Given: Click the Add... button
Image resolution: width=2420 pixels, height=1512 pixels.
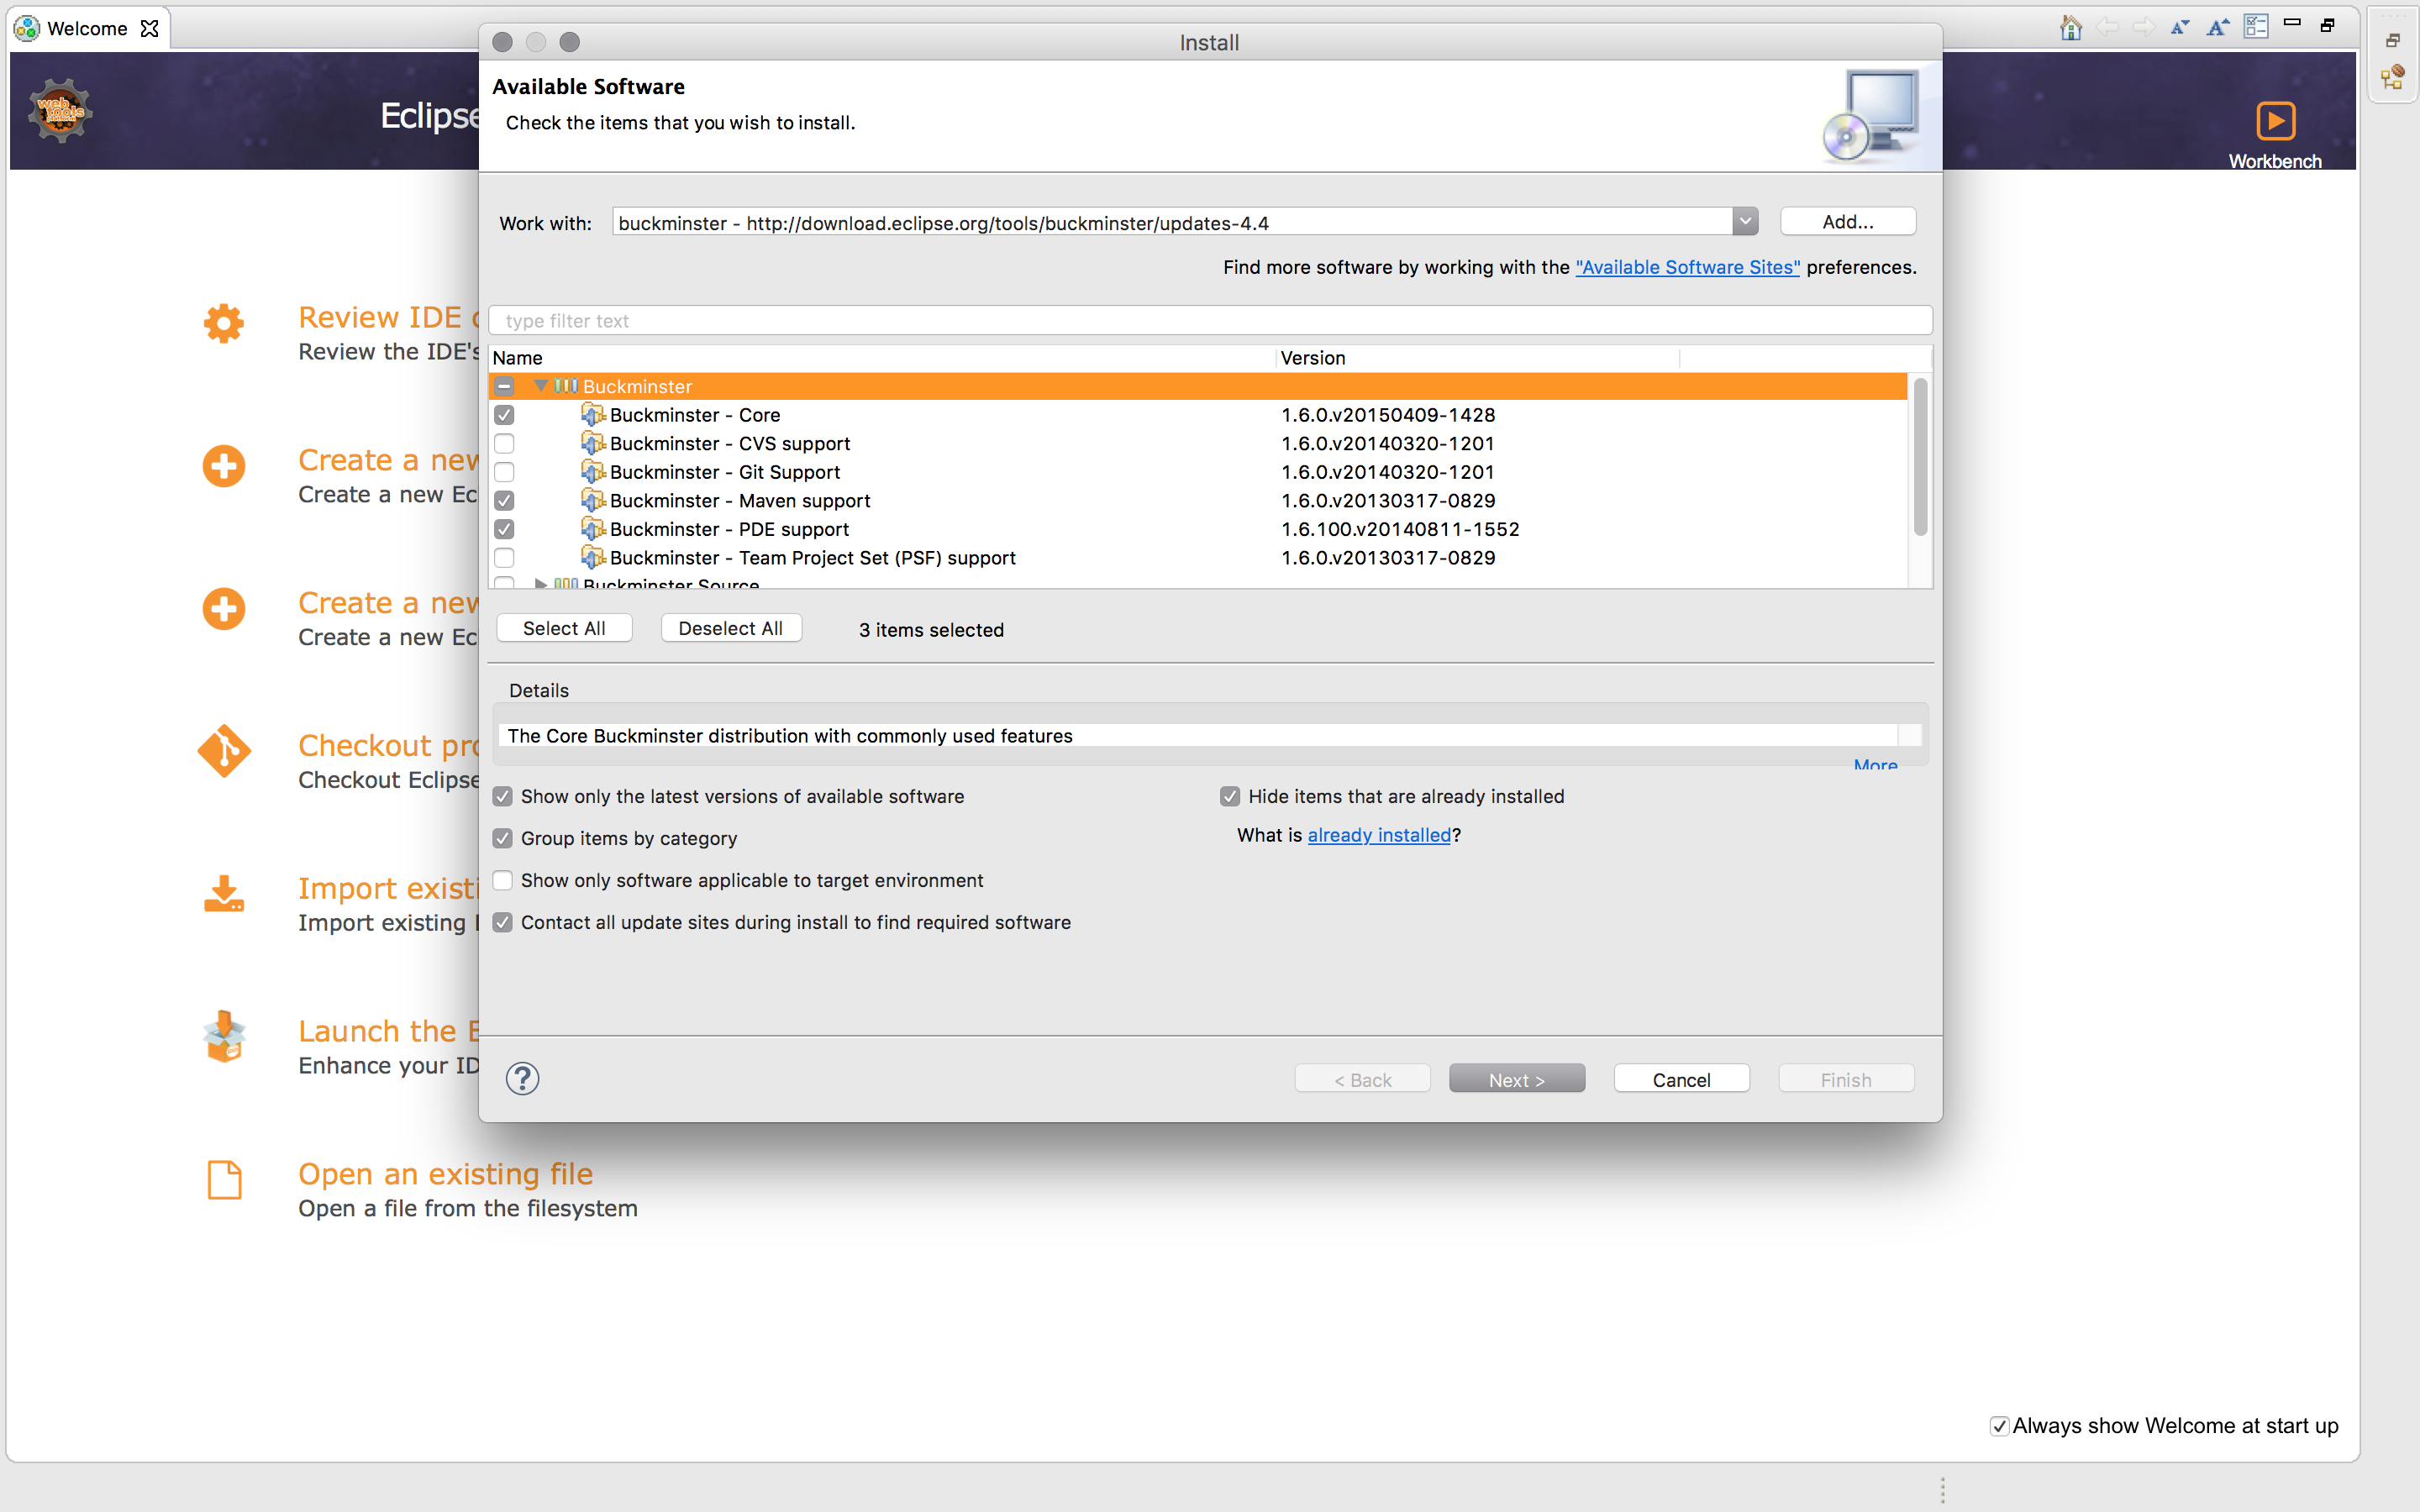Looking at the screenshot, I should [x=1848, y=221].
